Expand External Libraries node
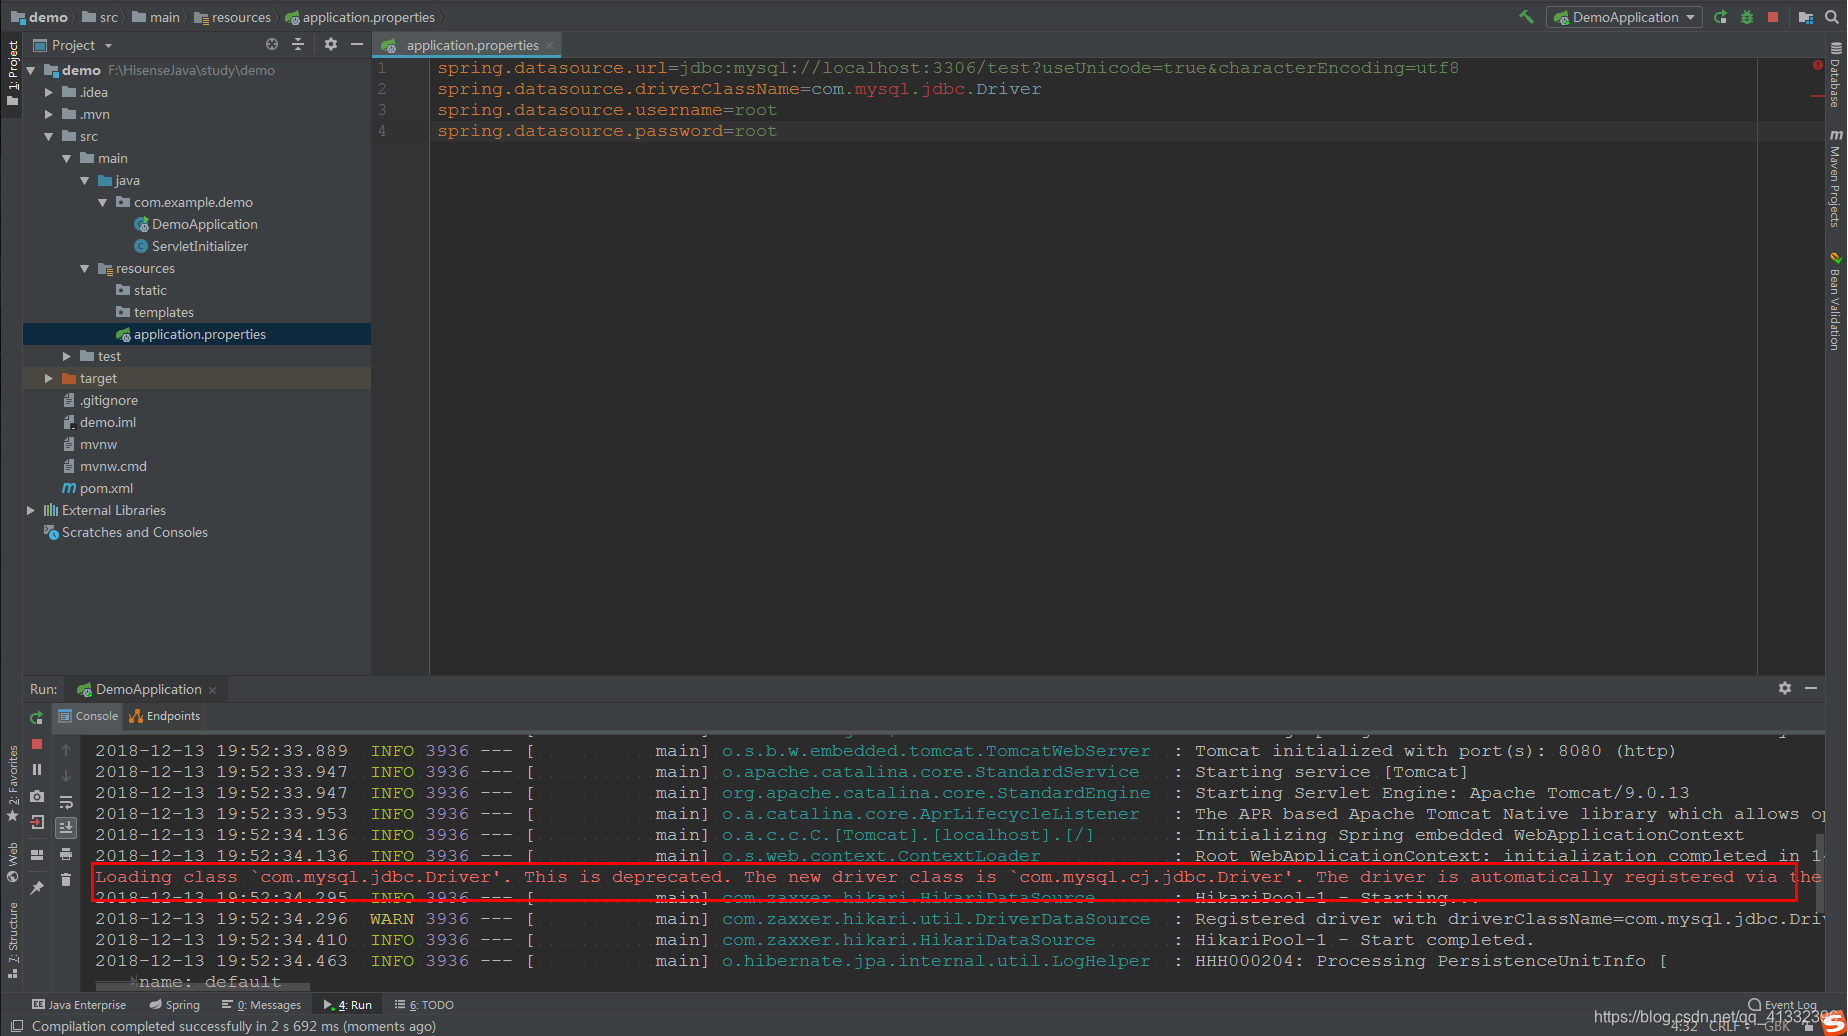 coord(31,510)
